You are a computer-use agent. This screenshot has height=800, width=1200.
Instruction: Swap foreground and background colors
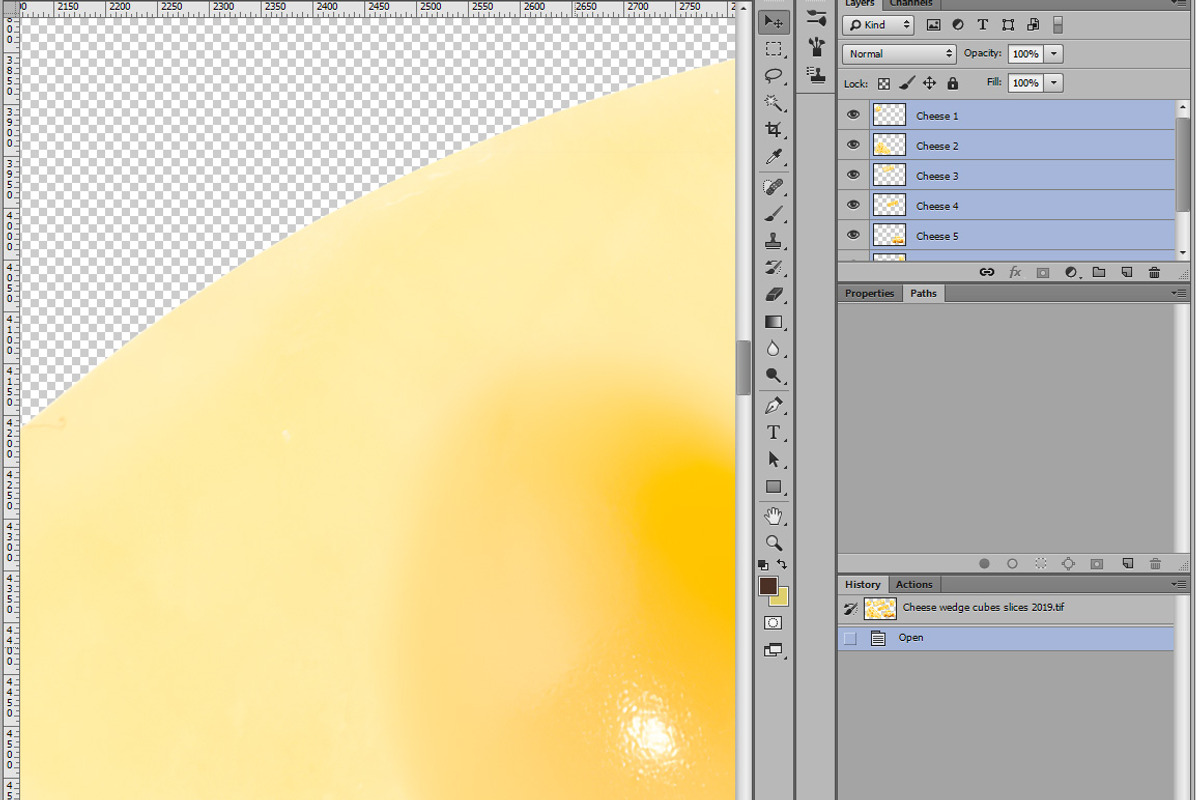(782, 565)
